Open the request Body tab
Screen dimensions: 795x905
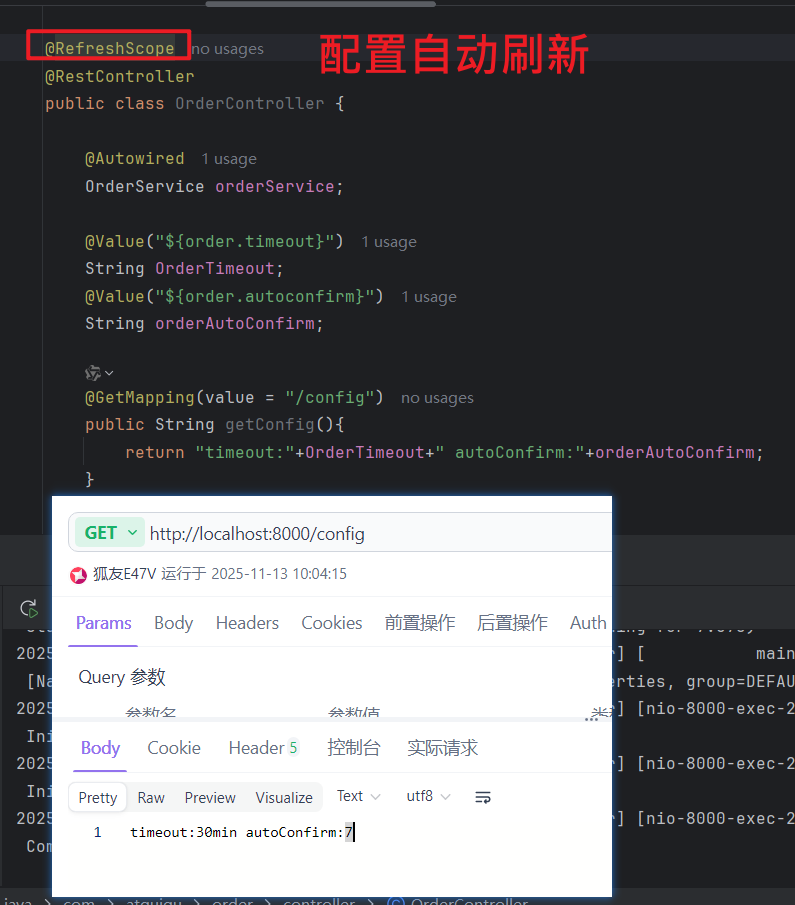173,623
